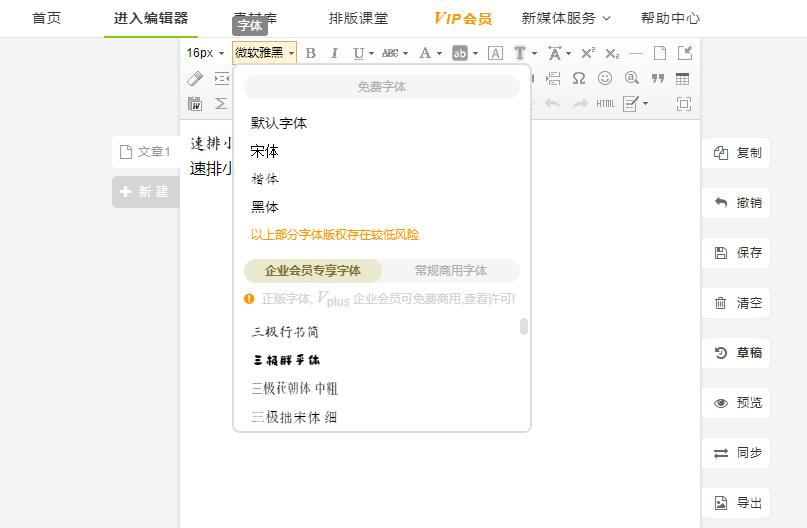Select the 宋体 font

[265, 151]
